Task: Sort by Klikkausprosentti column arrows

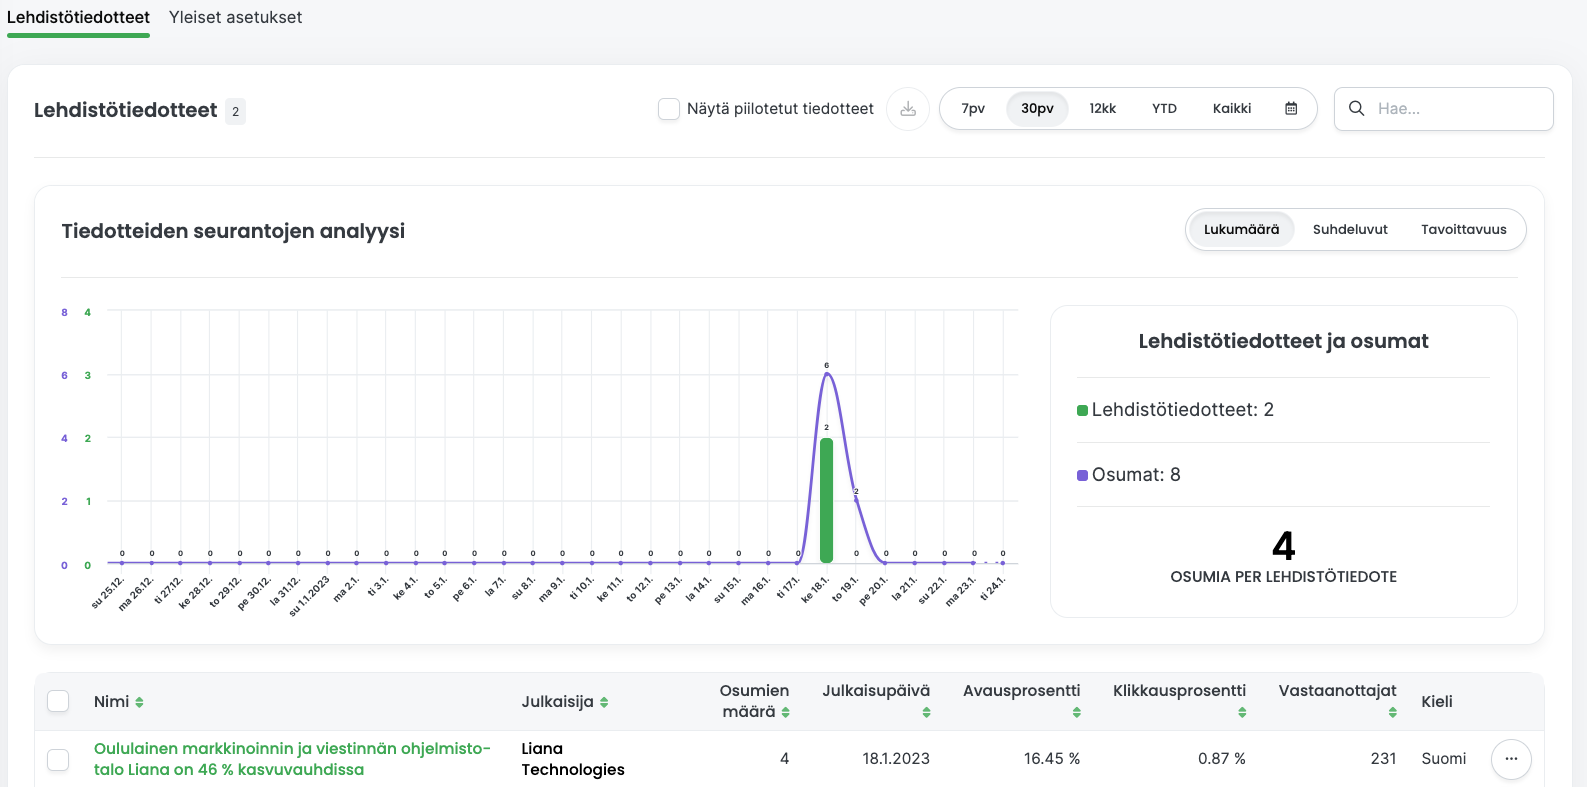Action: 1242,712
